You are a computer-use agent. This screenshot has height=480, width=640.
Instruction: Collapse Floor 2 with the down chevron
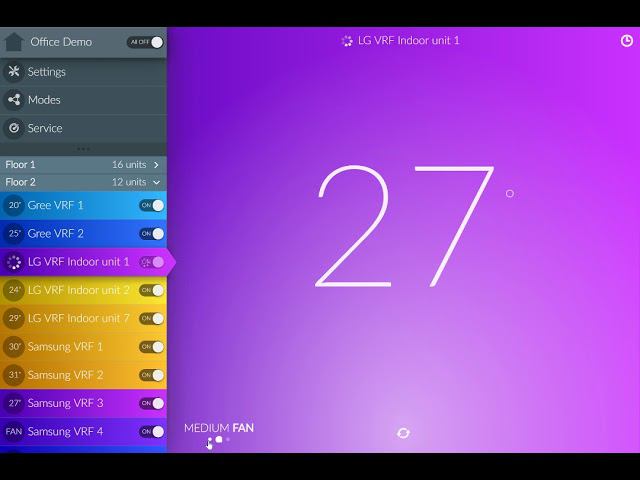(156, 182)
